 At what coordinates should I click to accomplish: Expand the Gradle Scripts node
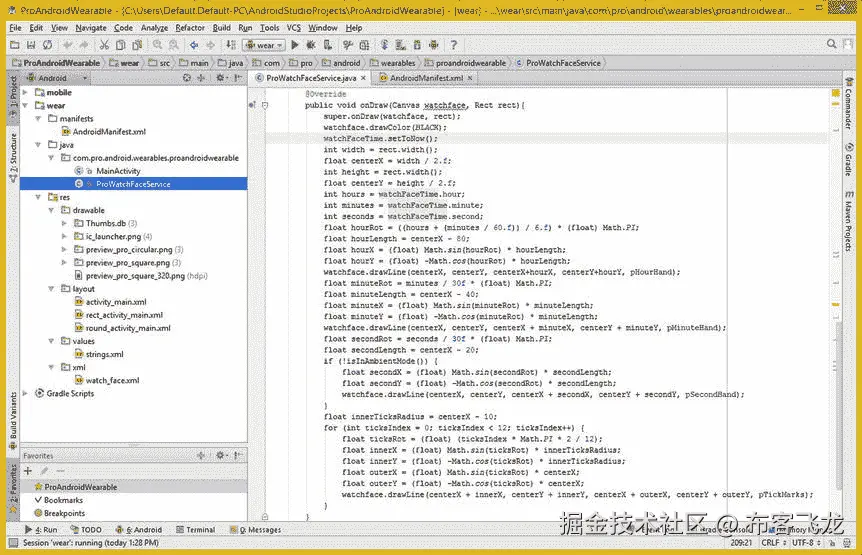pyautogui.click(x=25, y=393)
